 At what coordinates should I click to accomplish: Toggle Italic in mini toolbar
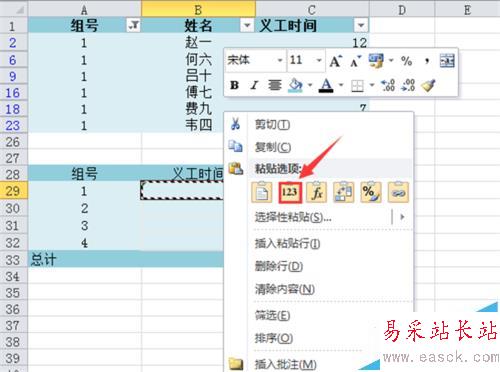click(x=254, y=85)
